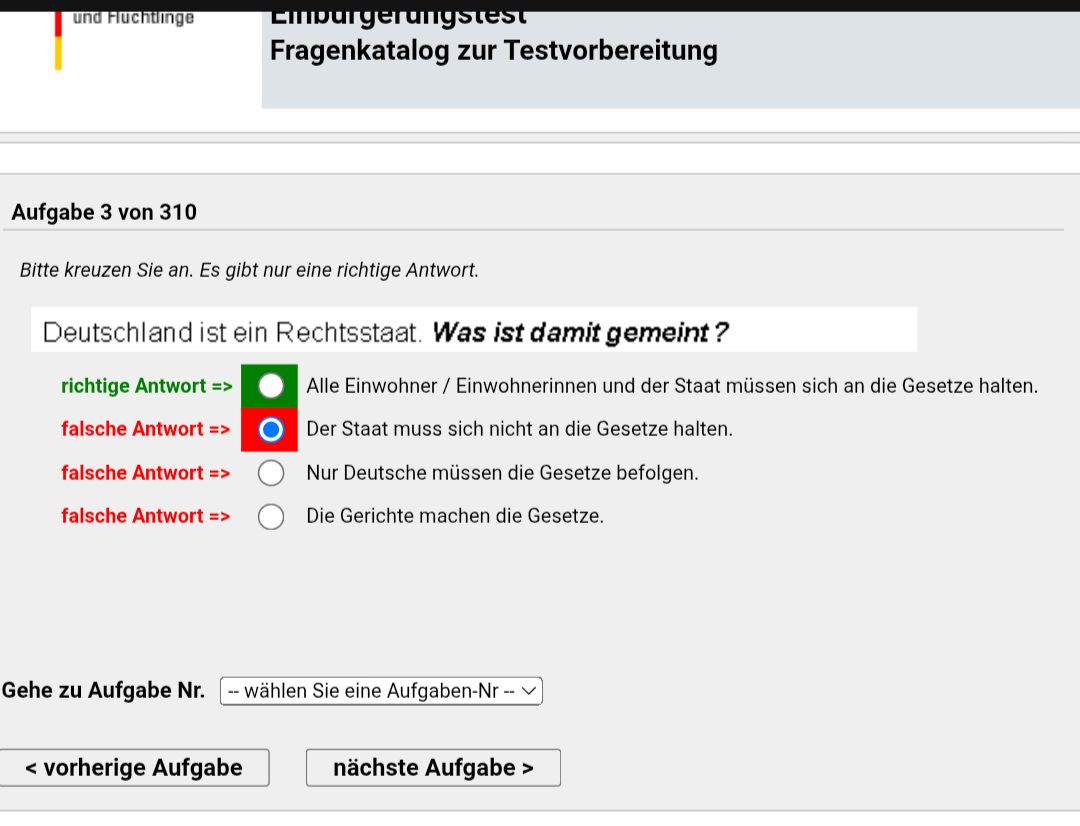This screenshot has height=826, width=1080.
Task: Click the 'Aufgabe 3 von 310' heading
Action: tap(104, 213)
